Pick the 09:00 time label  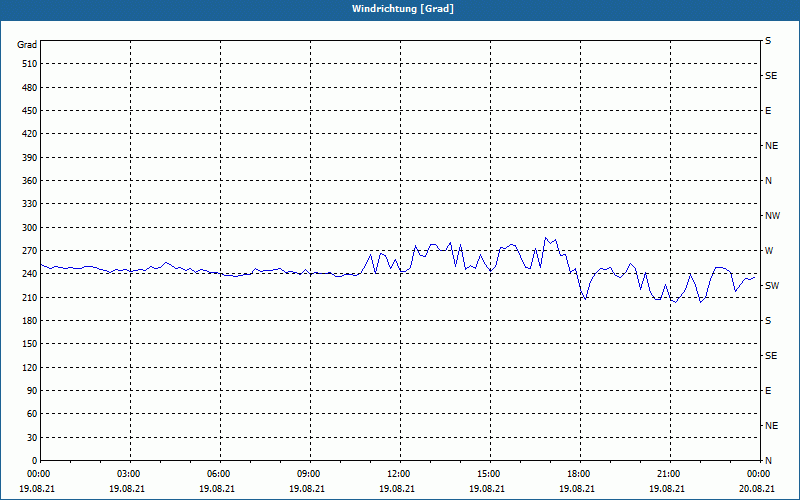click(307, 474)
